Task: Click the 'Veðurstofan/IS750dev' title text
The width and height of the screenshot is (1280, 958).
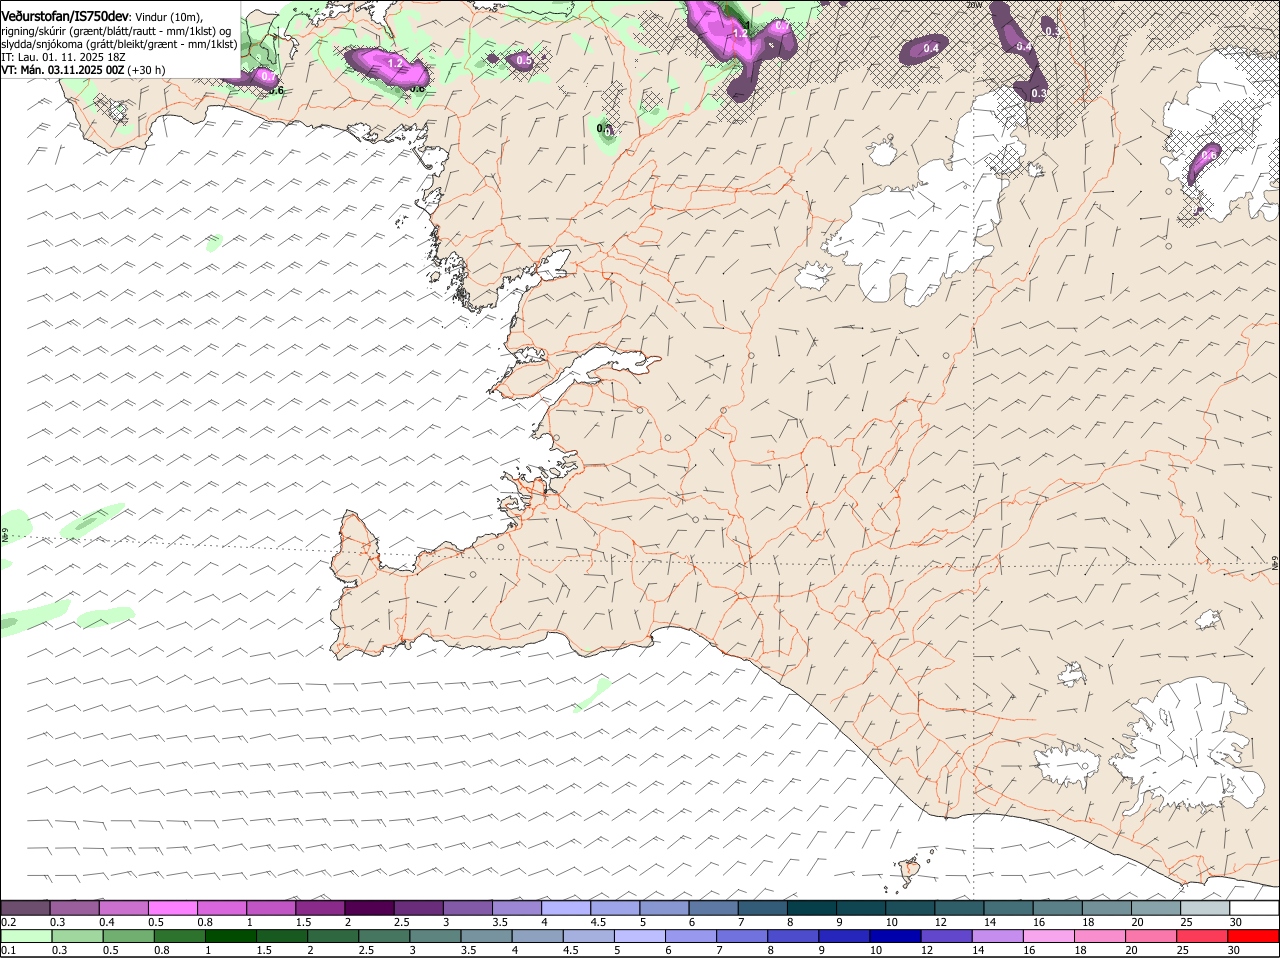Action: pos(64,16)
